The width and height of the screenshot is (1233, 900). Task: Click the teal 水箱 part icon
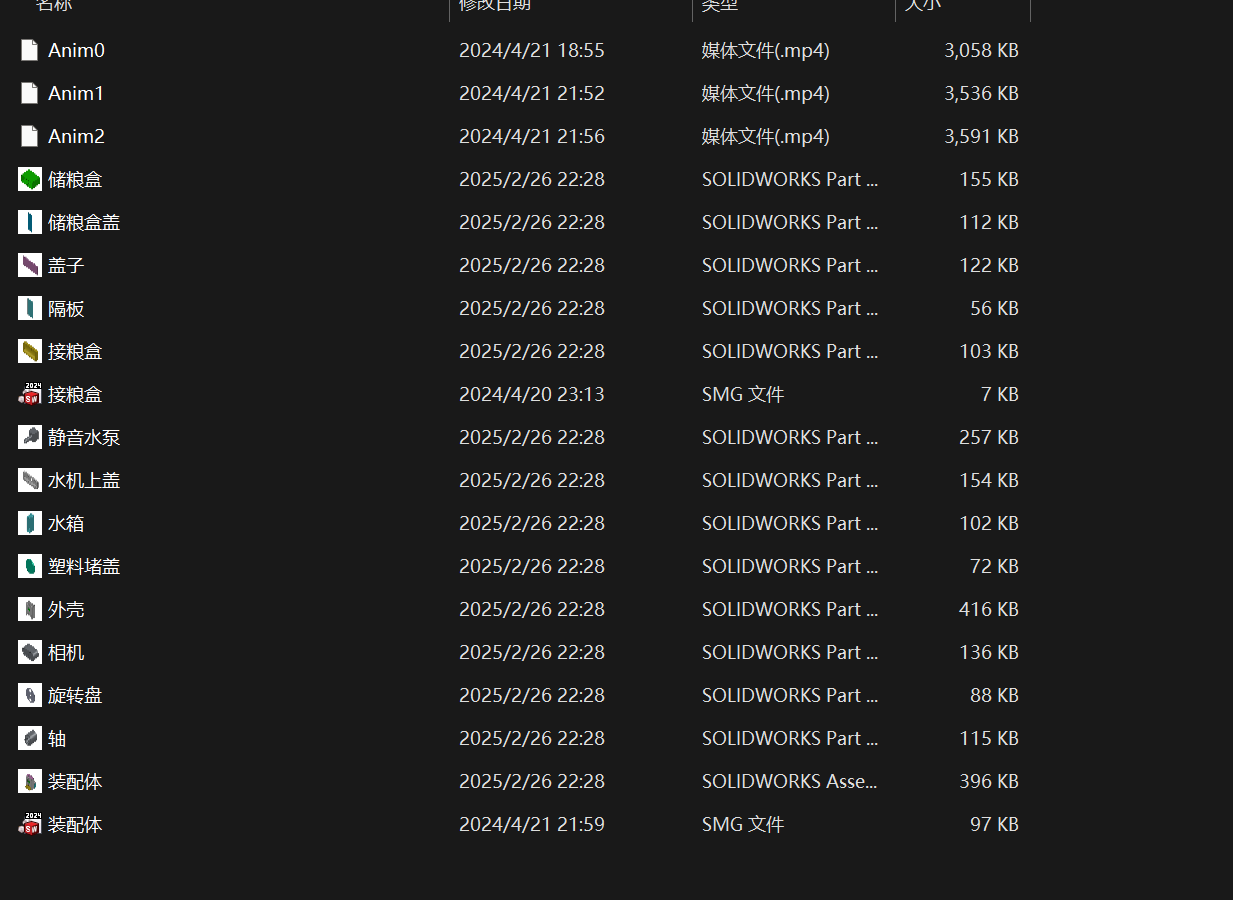click(30, 523)
